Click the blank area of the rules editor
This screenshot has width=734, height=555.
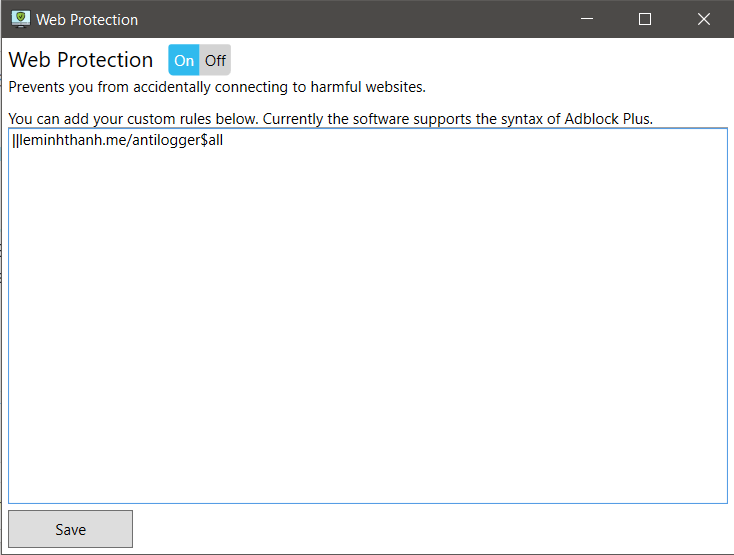367,330
